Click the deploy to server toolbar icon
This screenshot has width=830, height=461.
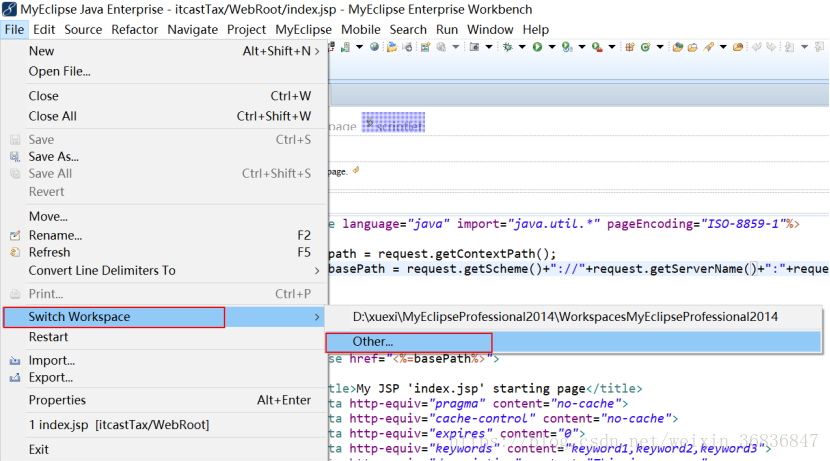pyautogui.click(x=345, y=47)
